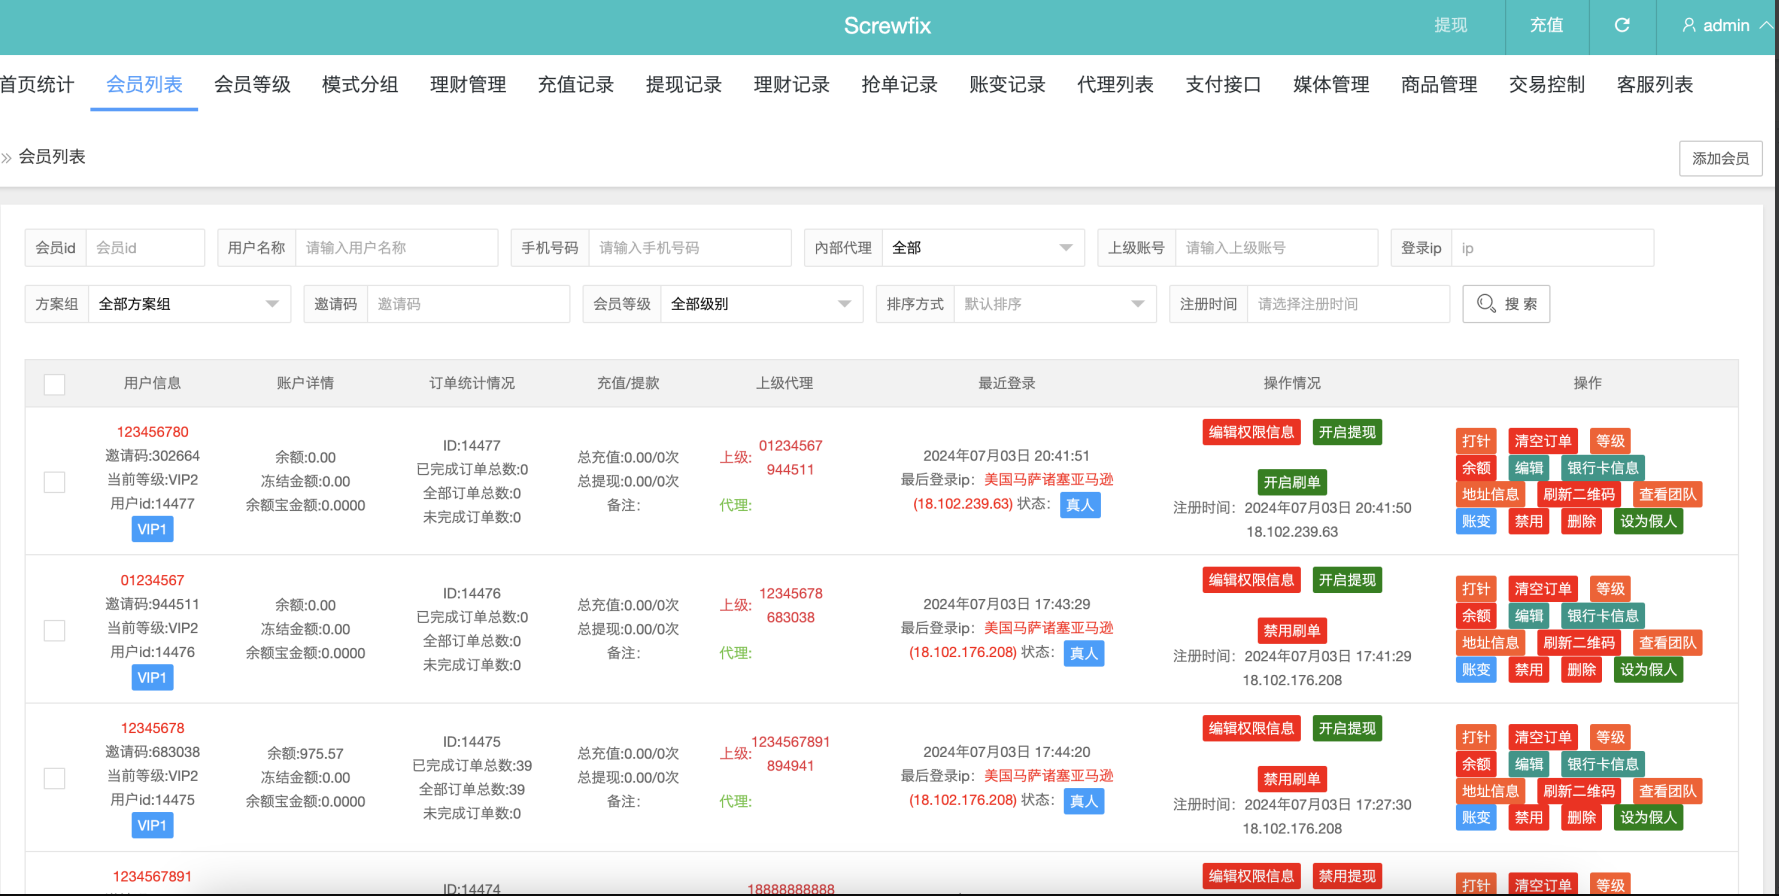
Task: Open the admin user menu
Action: [1726, 25]
